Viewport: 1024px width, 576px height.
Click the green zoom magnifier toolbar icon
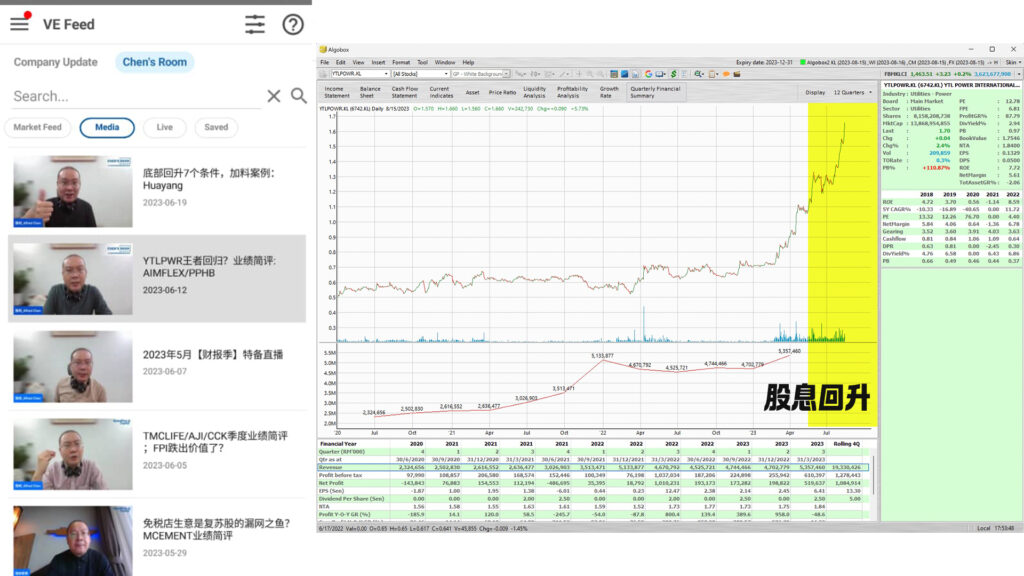(699, 74)
